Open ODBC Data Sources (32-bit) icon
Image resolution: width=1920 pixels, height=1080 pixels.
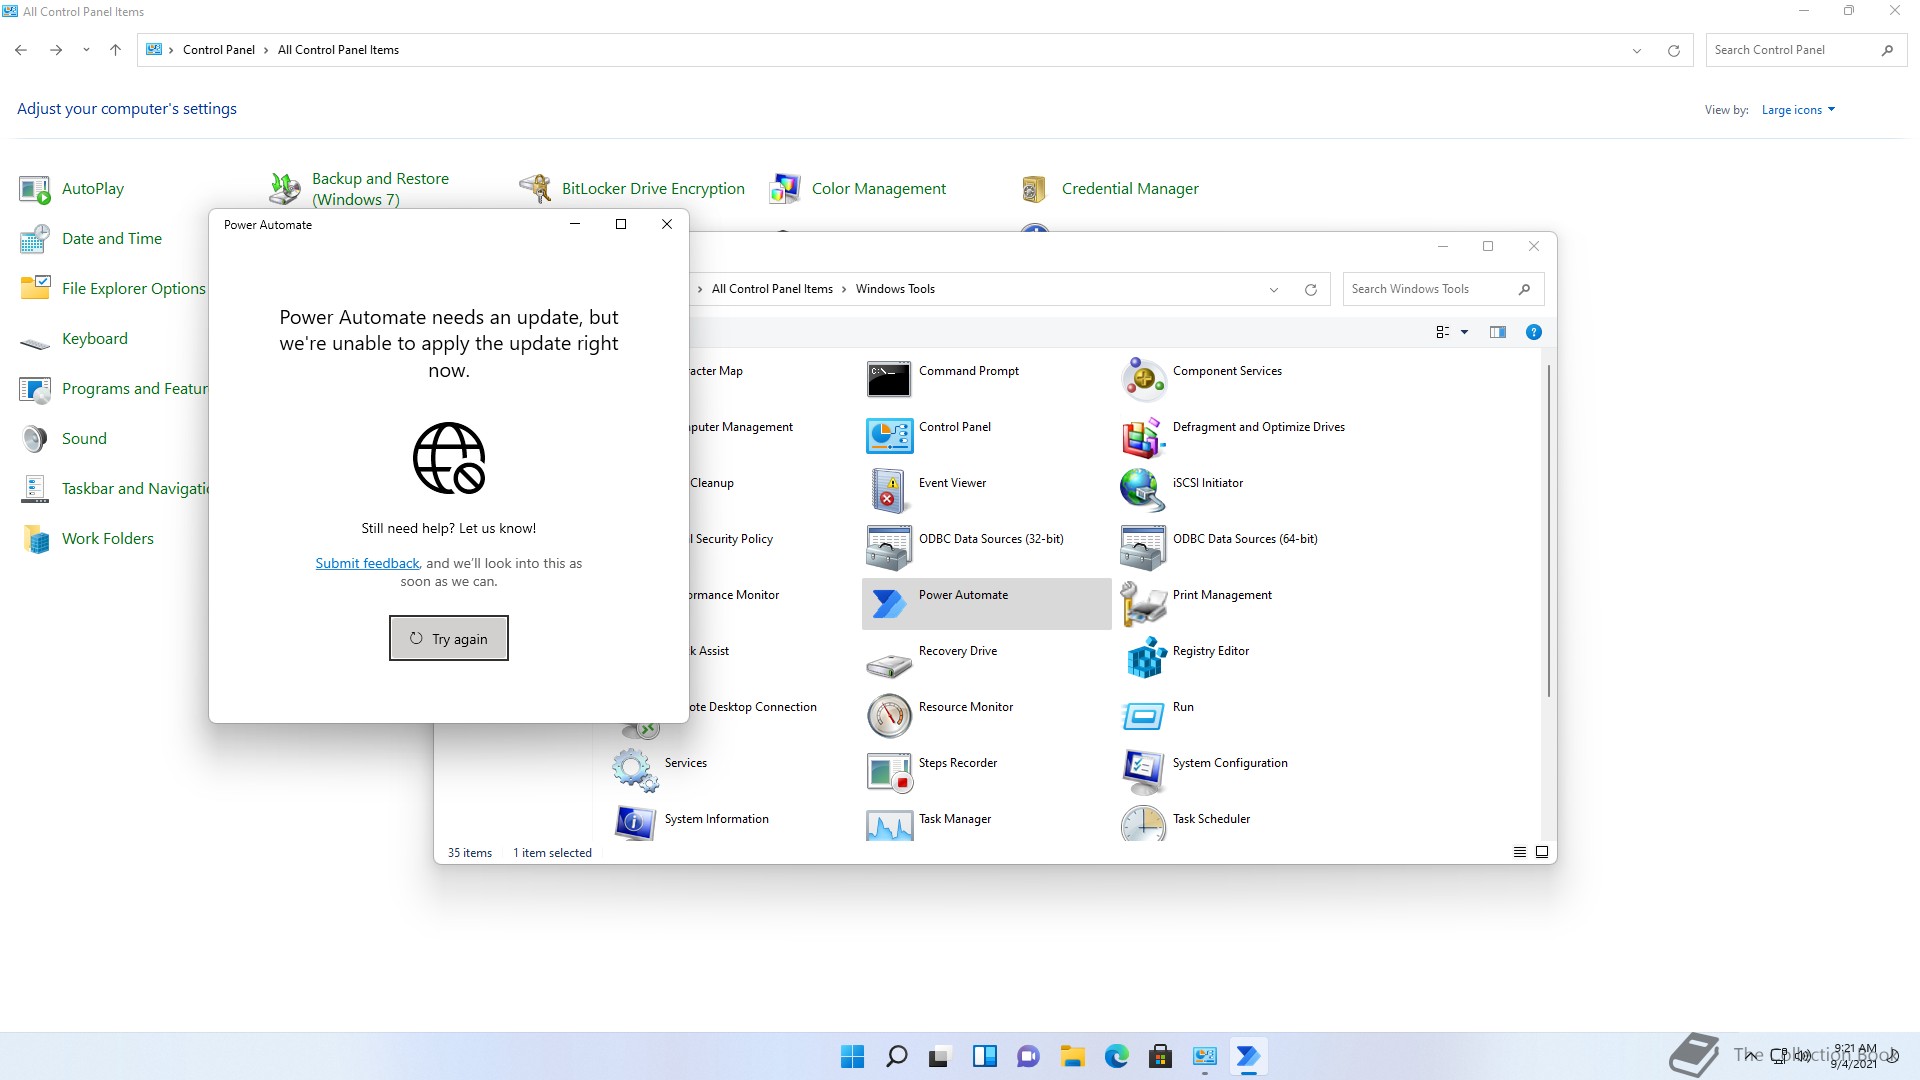889,547
